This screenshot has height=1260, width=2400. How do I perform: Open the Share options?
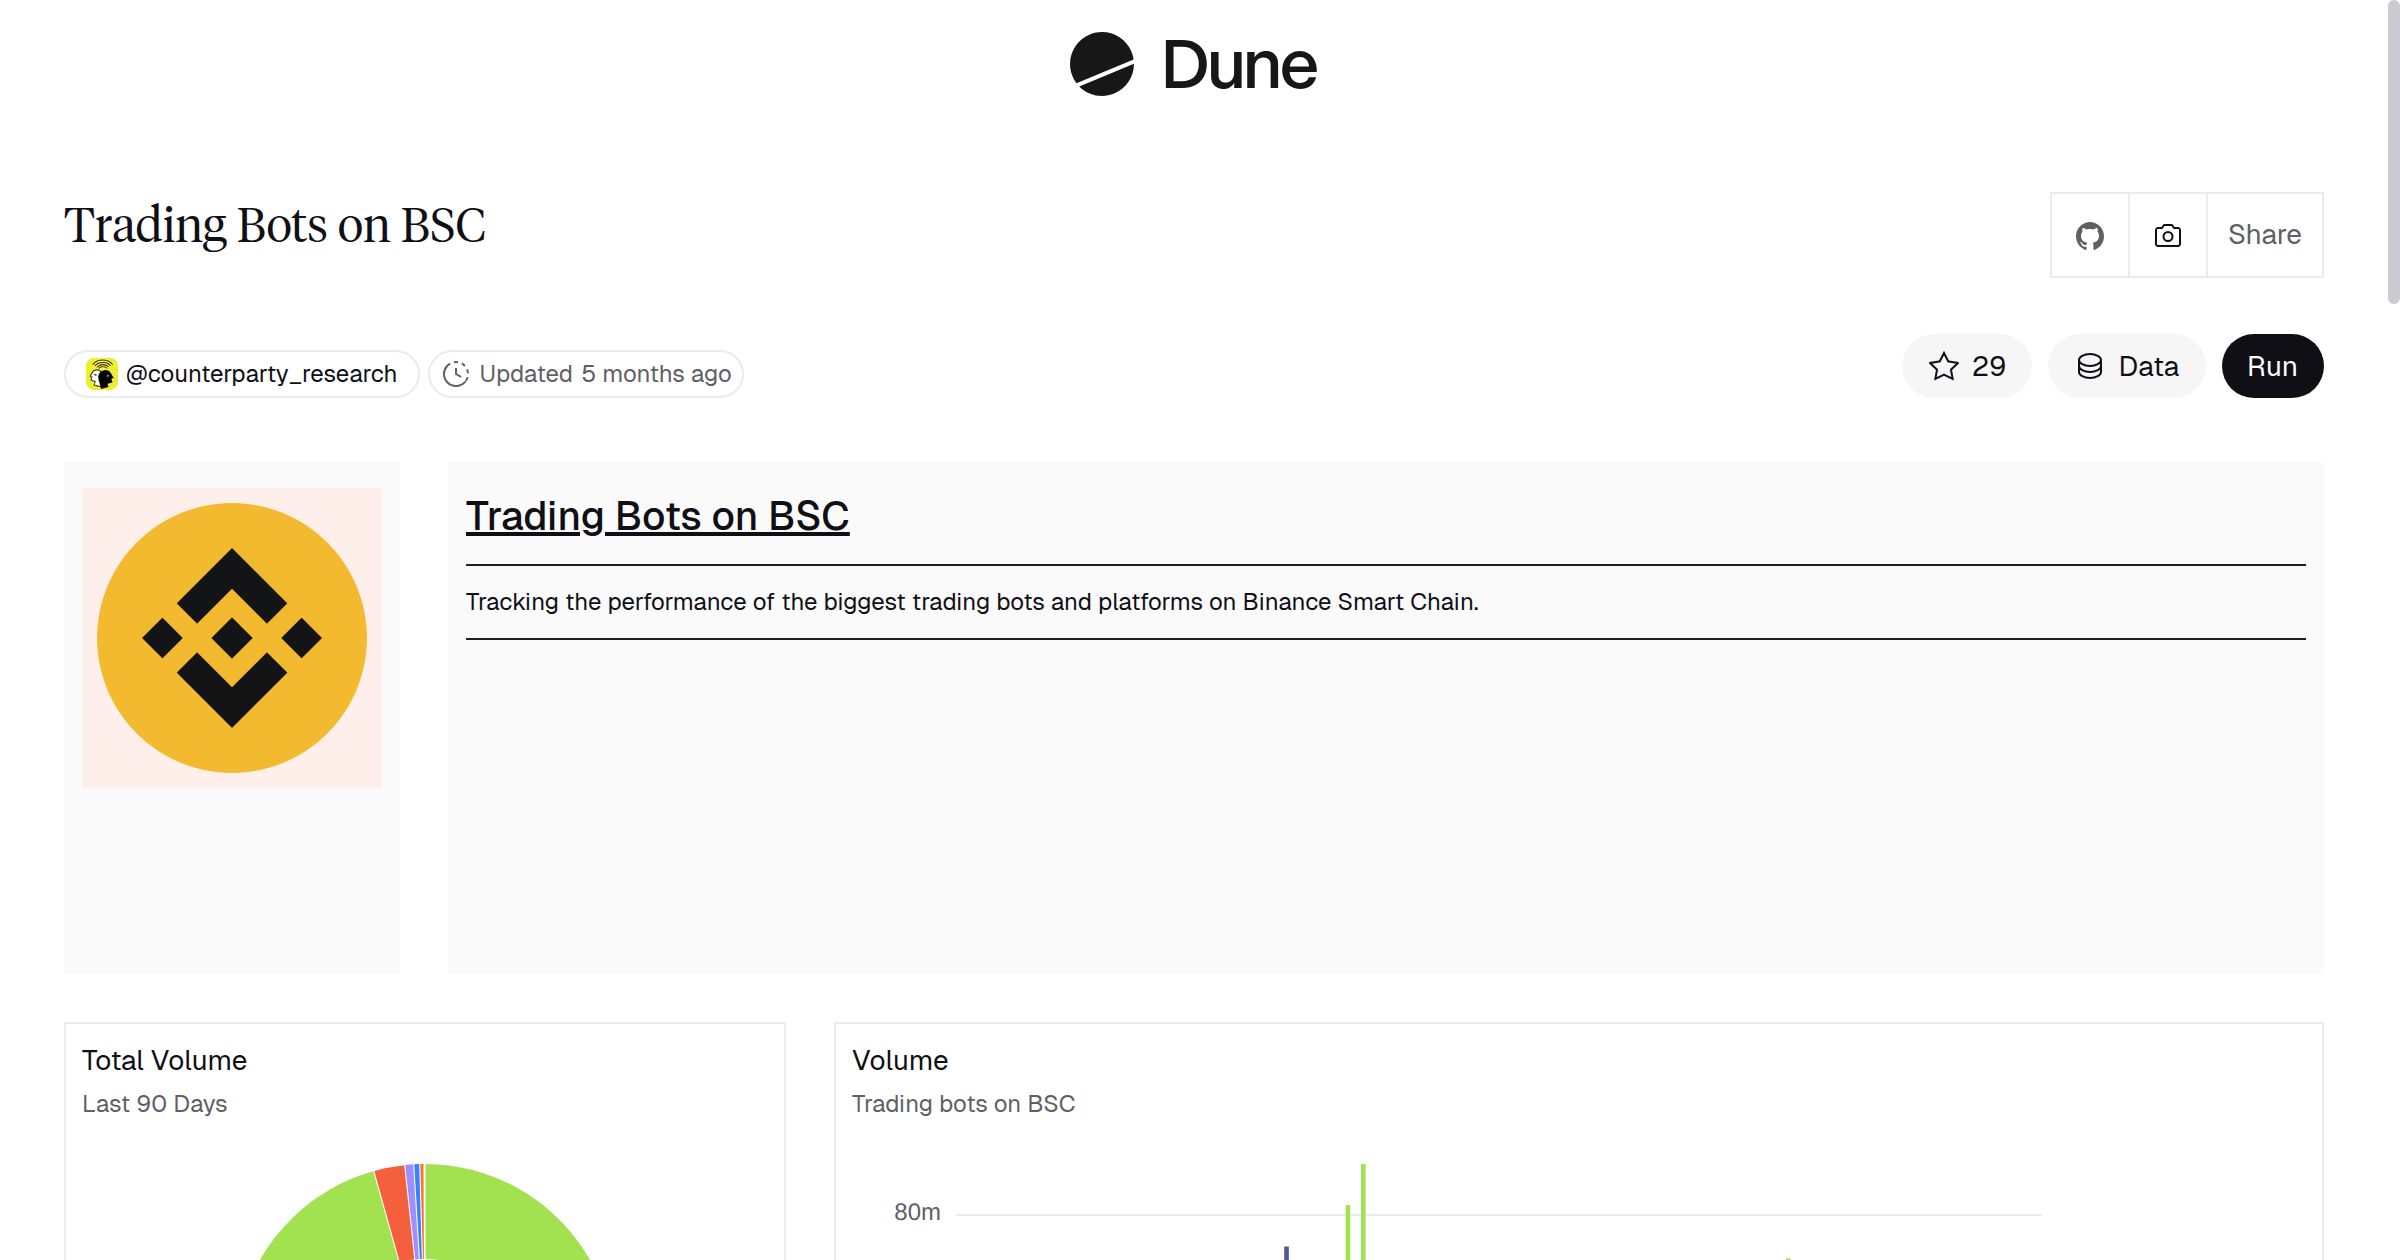click(x=2264, y=234)
